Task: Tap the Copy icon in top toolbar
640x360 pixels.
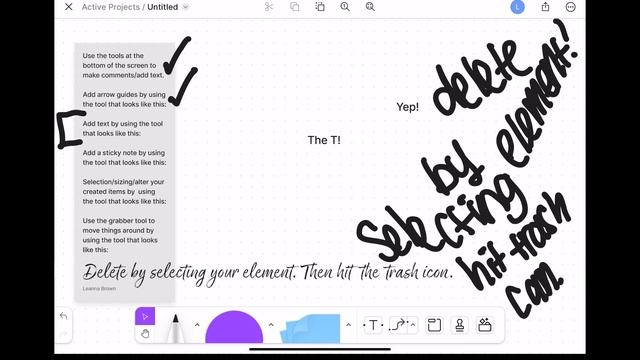Action: tap(294, 7)
